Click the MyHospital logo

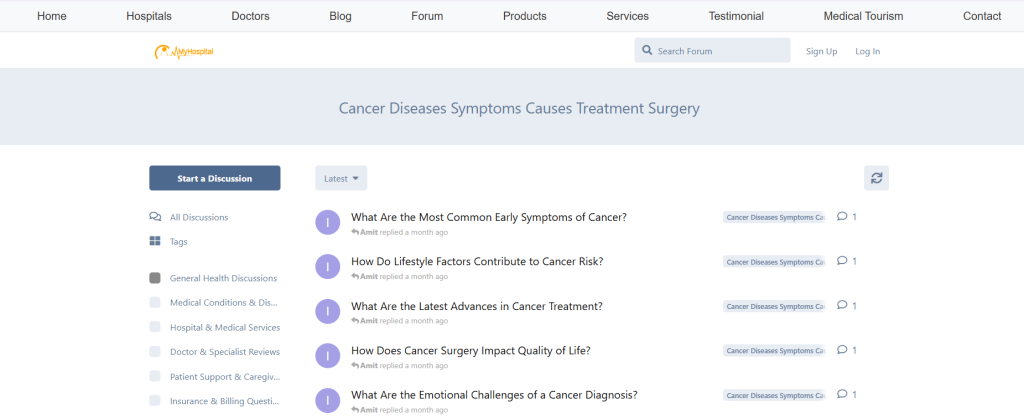pyautogui.click(x=184, y=52)
